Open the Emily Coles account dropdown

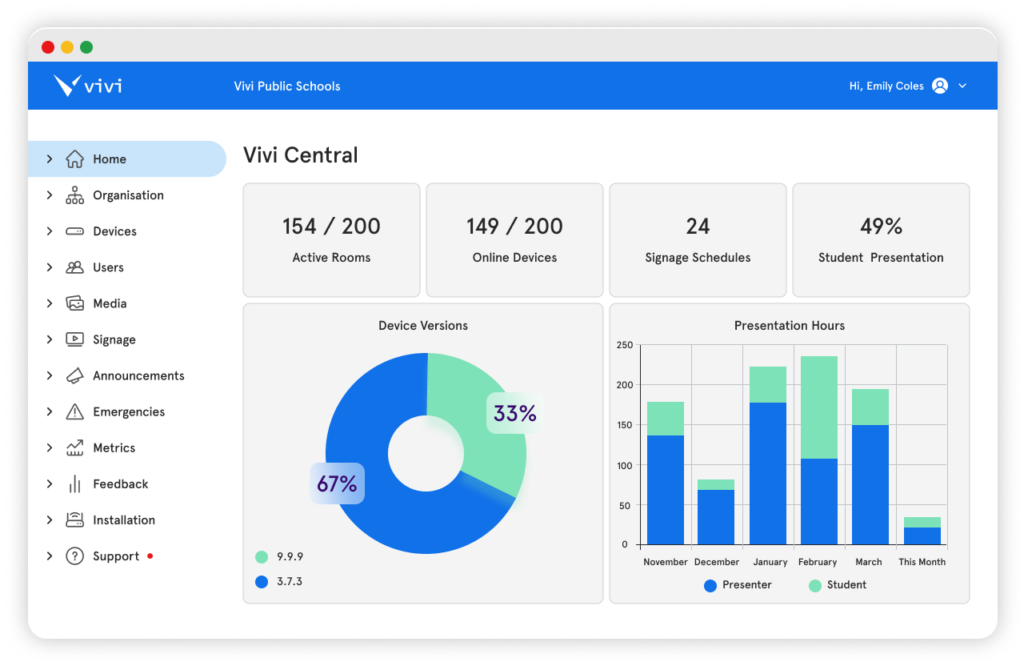click(x=907, y=86)
